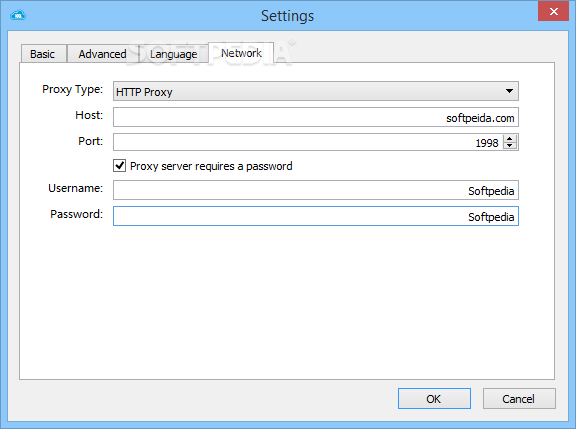Decrease the port number with down arrow
The width and height of the screenshot is (576, 429).
pos(510,146)
